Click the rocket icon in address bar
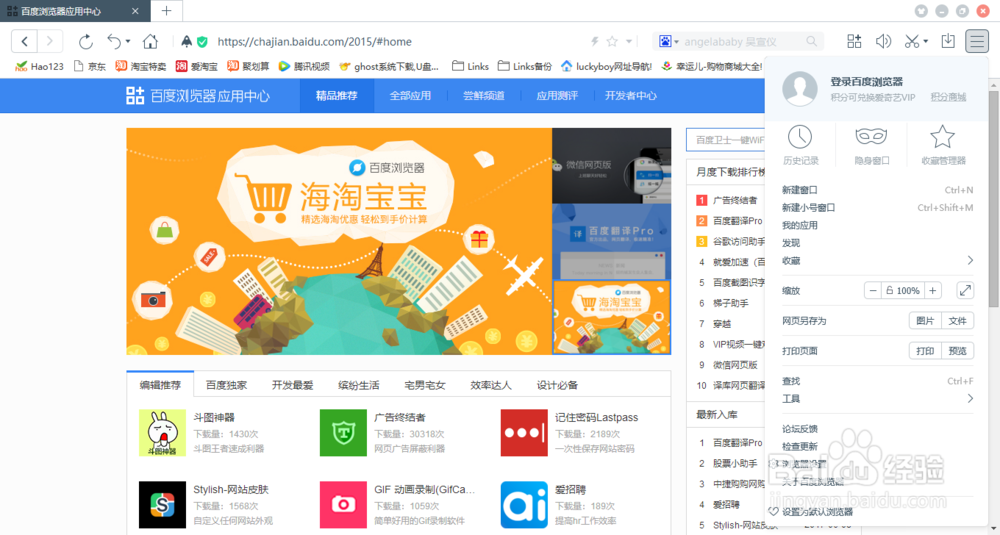 pos(187,42)
